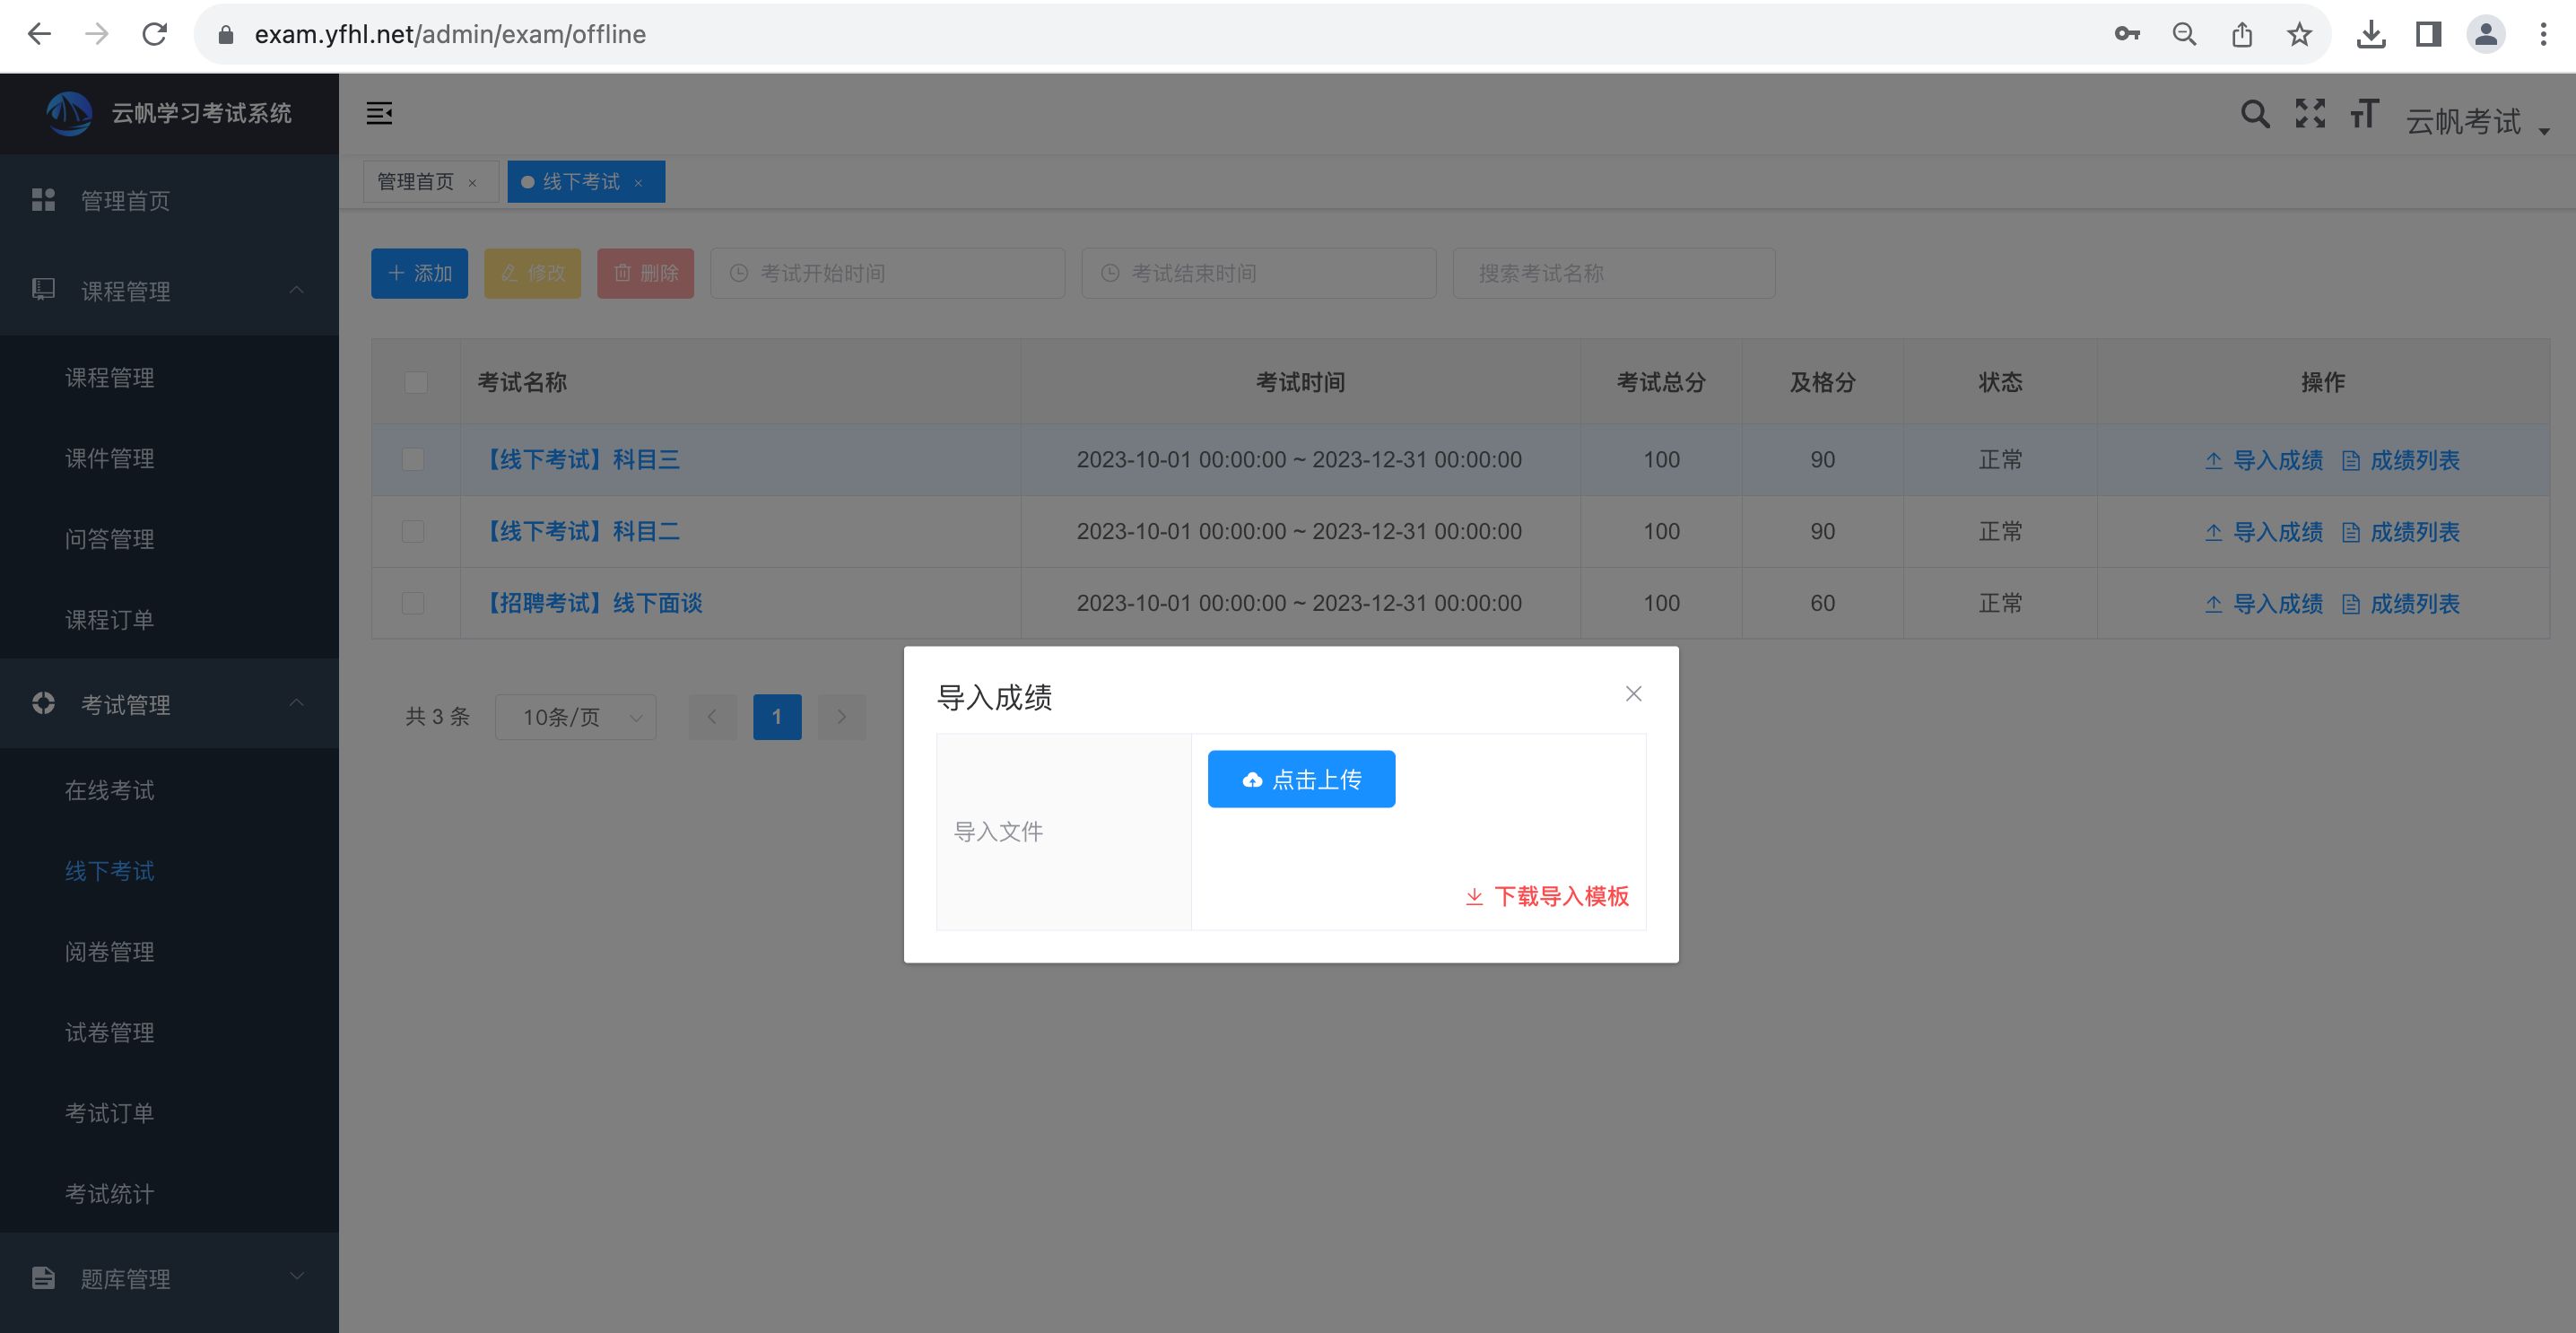This screenshot has height=1333, width=2576.
Task: Click browser bookmark star icon
Action: click(2299, 35)
